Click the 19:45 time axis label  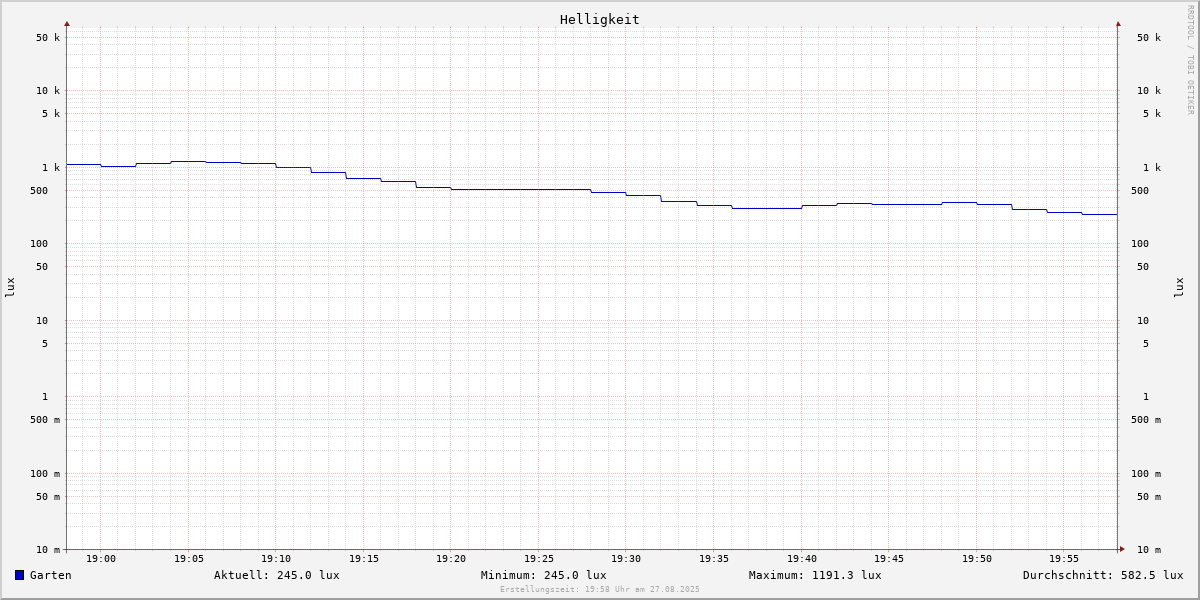click(x=889, y=559)
